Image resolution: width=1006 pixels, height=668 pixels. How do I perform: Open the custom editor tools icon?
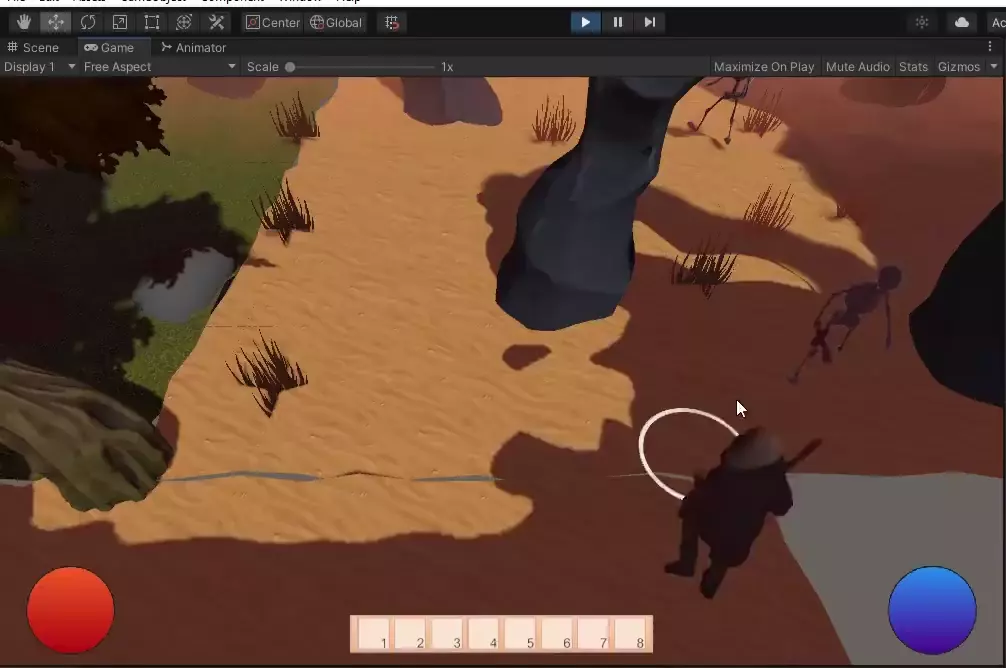pyautogui.click(x=216, y=22)
